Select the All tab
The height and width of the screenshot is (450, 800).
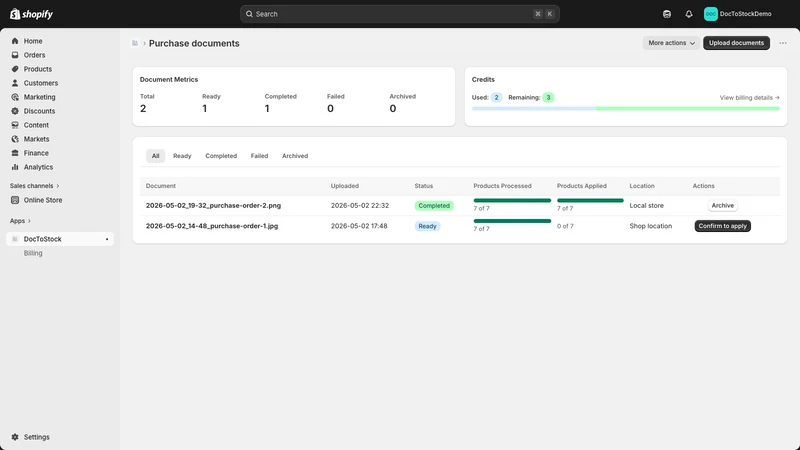pyautogui.click(x=155, y=156)
